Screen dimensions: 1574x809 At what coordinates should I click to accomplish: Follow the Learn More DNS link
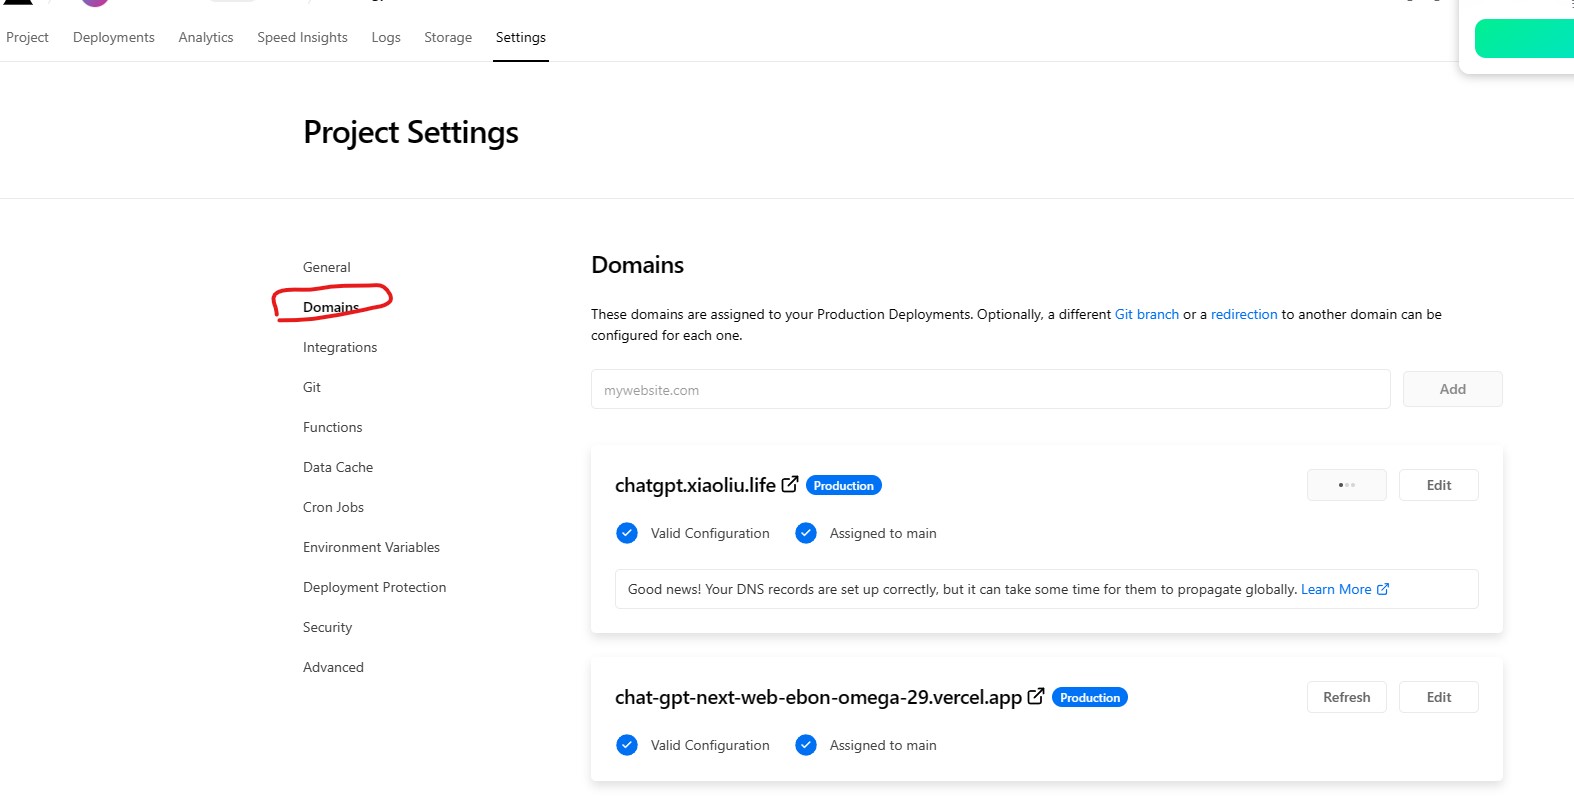click(x=1336, y=589)
